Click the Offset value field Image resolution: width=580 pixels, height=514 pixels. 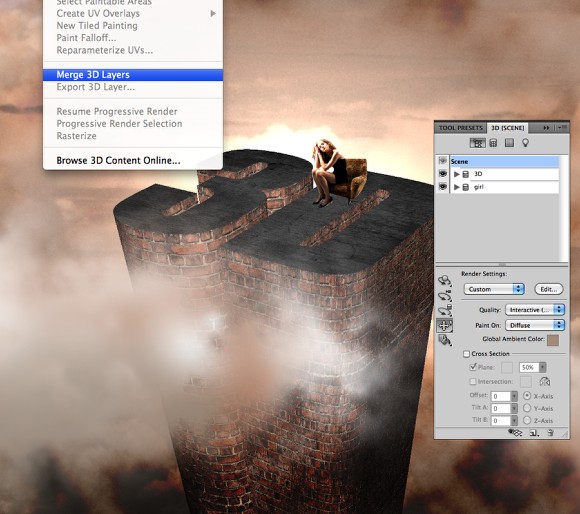click(x=500, y=396)
